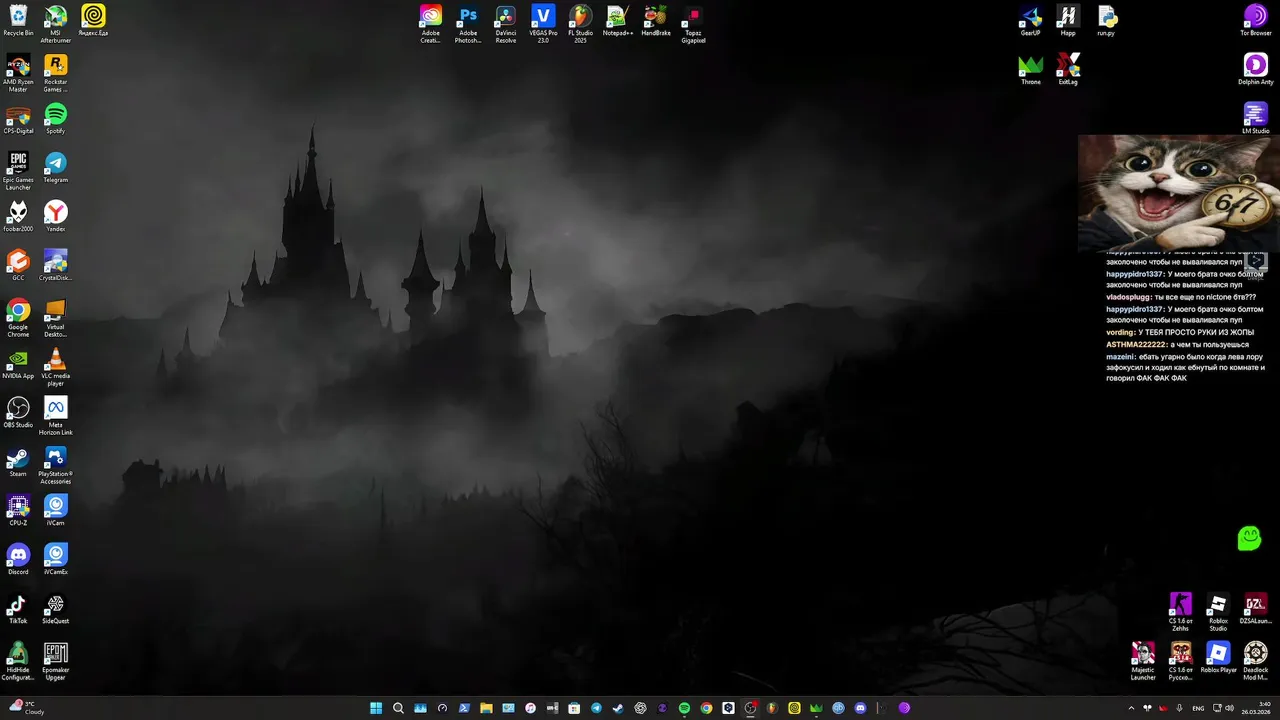Open the Spotify desktop shortcut
Viewport: 1280px width, 720px height.
[56, 118]
